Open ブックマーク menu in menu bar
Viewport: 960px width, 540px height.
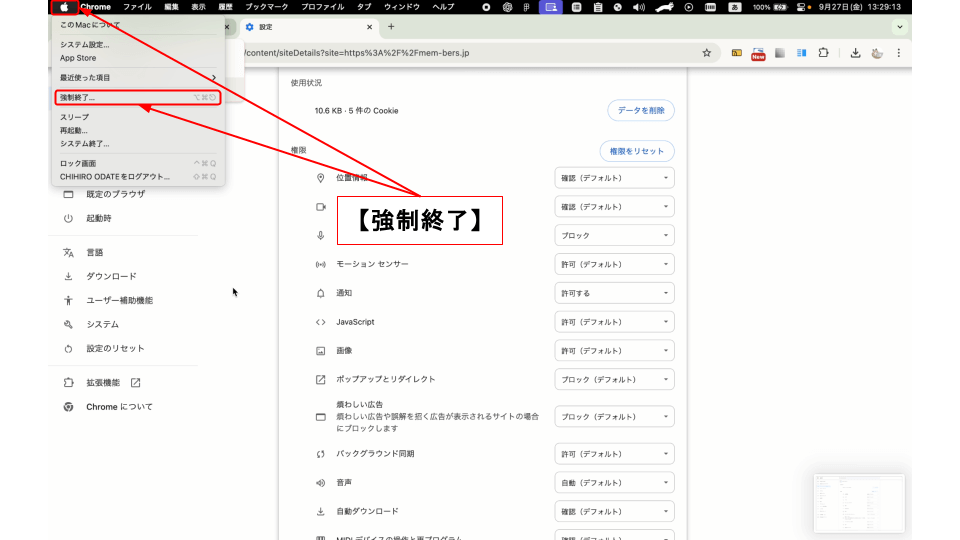266,7
